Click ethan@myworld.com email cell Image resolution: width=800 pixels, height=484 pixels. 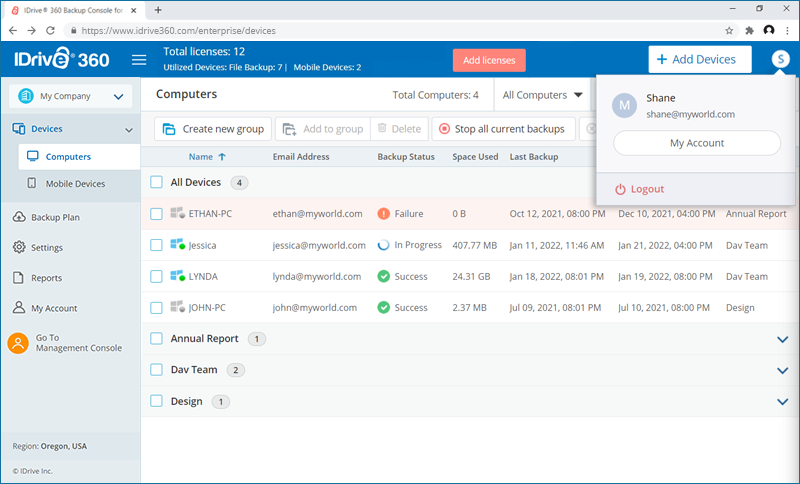[317, 214]
